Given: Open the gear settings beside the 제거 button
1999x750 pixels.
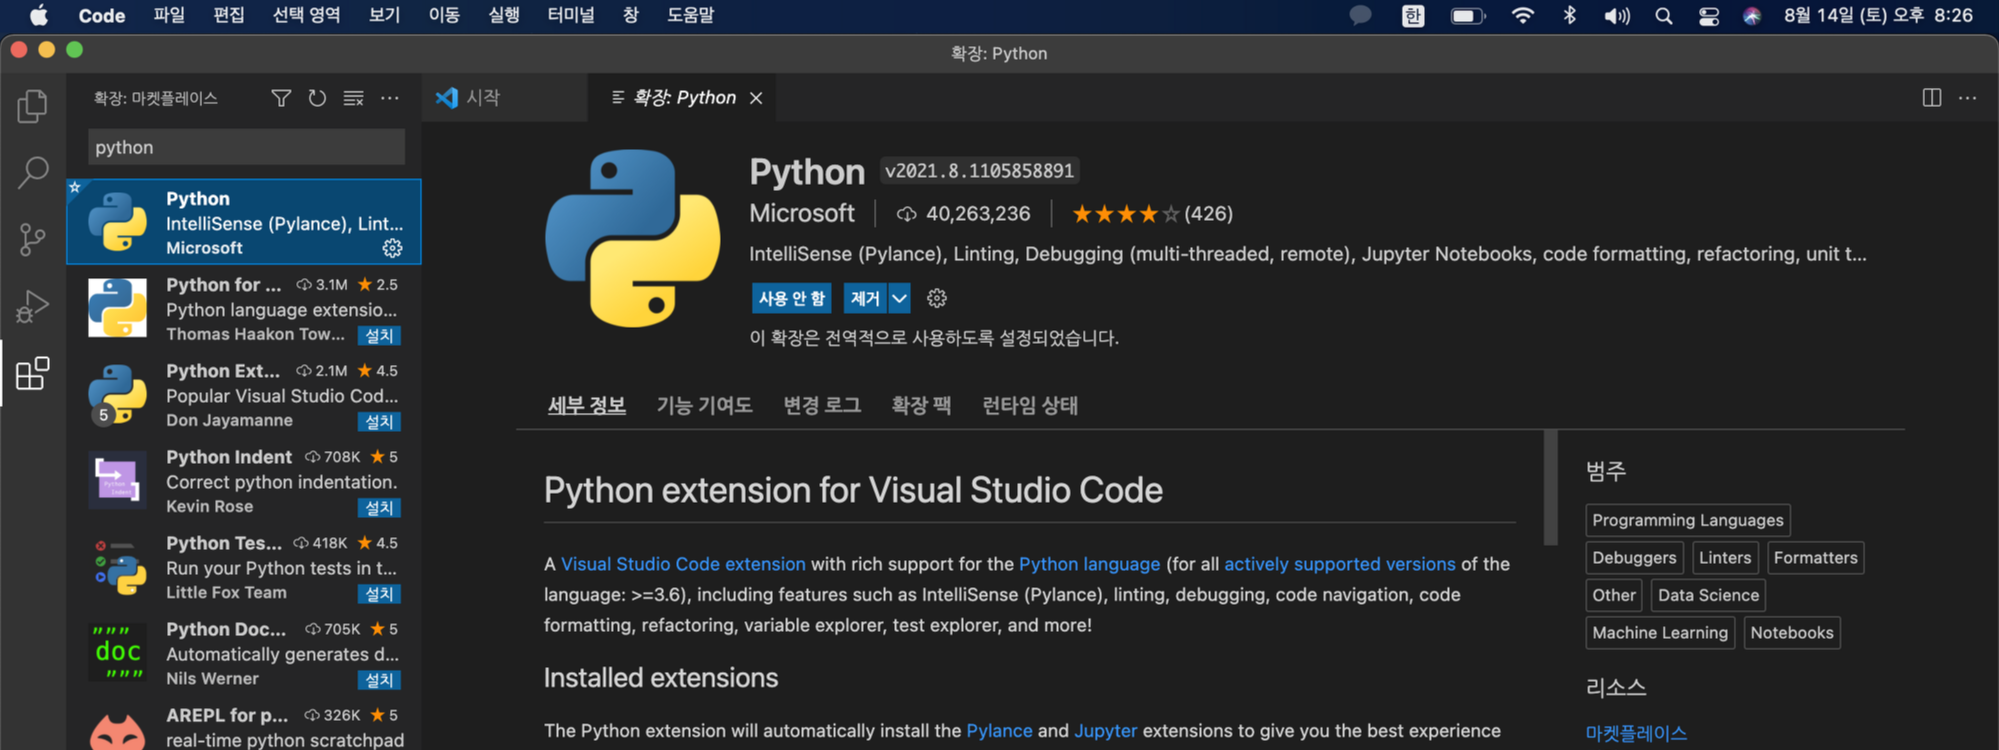Looking at the screenshot, I should [937, 298].
